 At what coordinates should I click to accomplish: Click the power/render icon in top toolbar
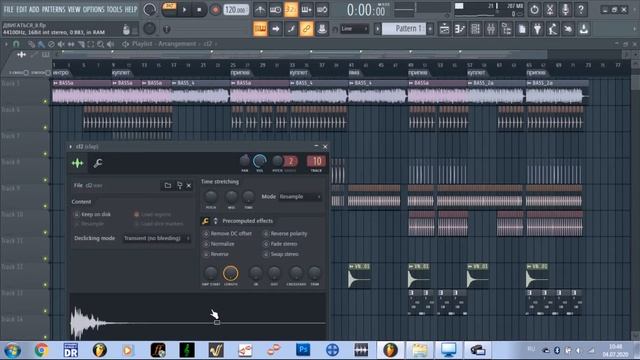[534, 9]
